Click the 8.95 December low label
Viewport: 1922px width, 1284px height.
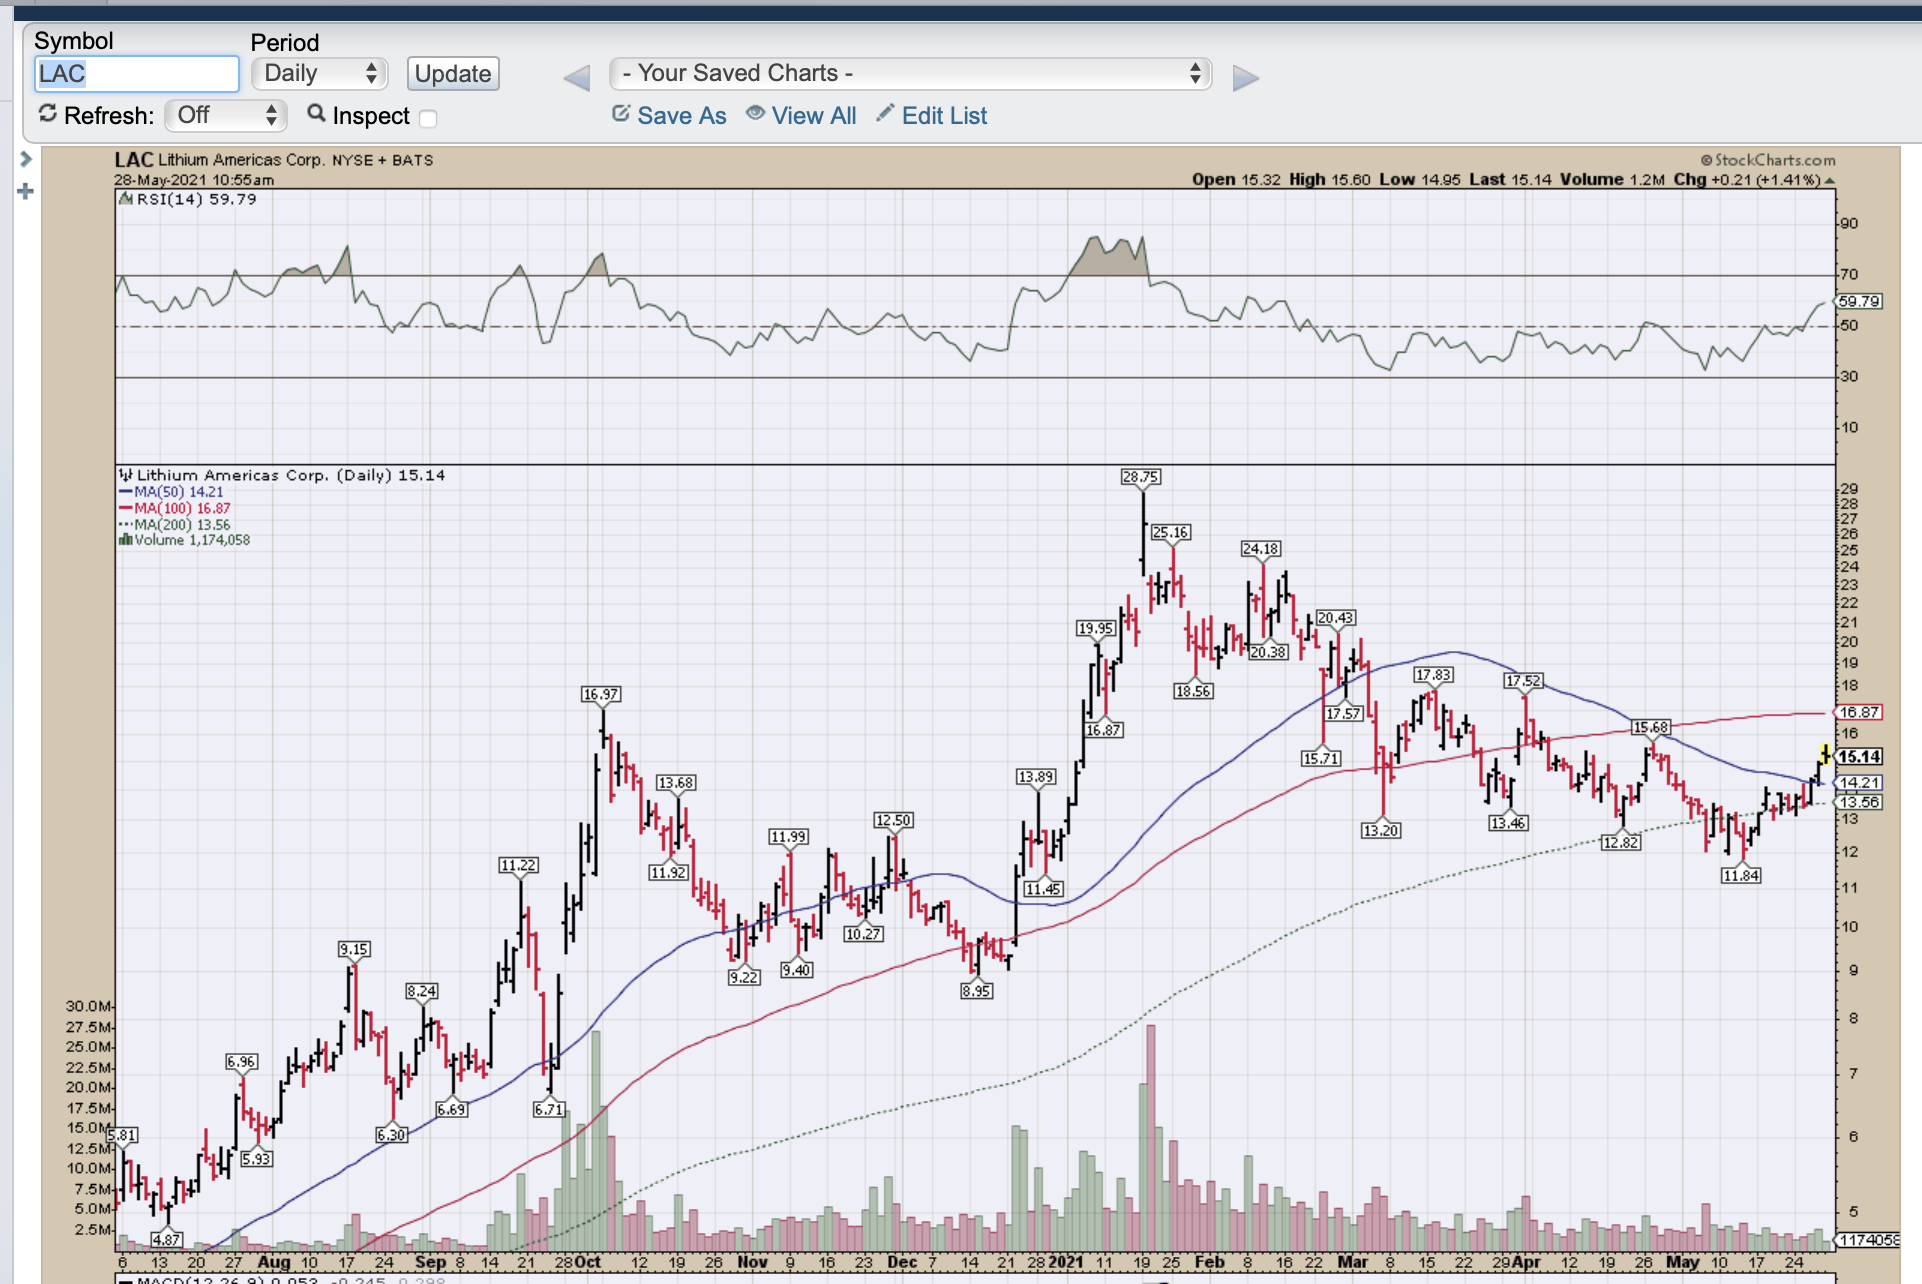pyautogui.click(x=977, y=990)
